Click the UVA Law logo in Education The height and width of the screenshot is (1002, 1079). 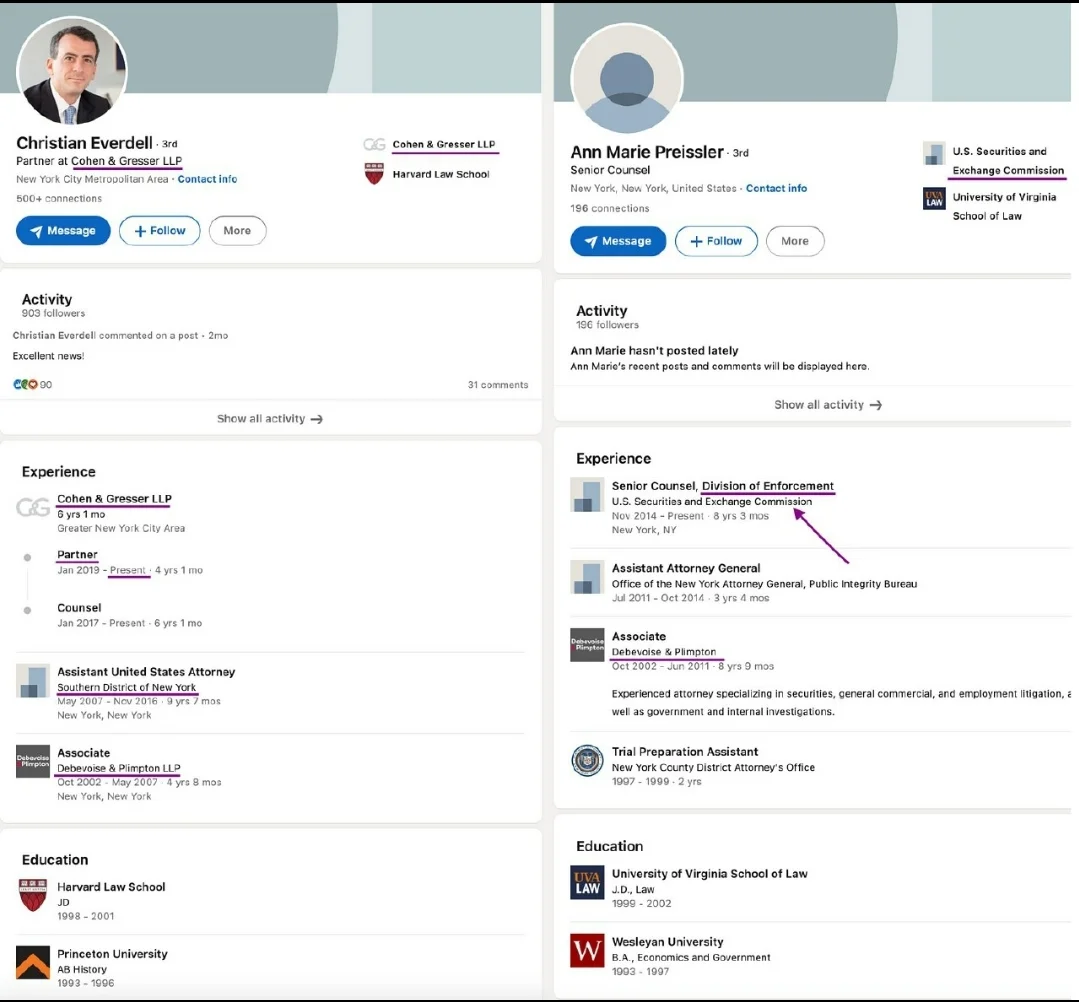tap(587, 882)
